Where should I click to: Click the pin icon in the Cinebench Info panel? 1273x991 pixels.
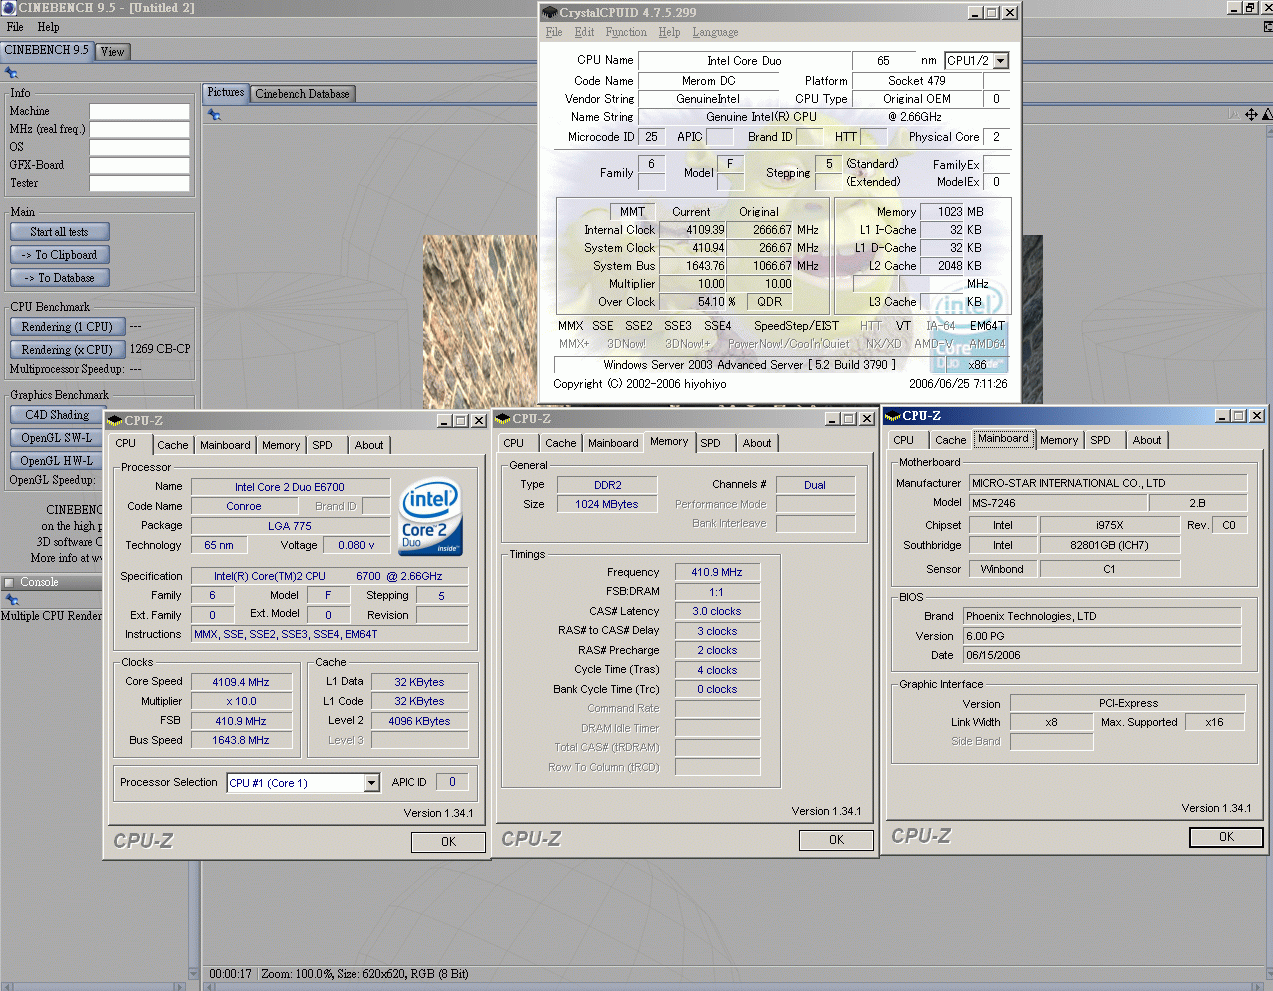[11, 73]
